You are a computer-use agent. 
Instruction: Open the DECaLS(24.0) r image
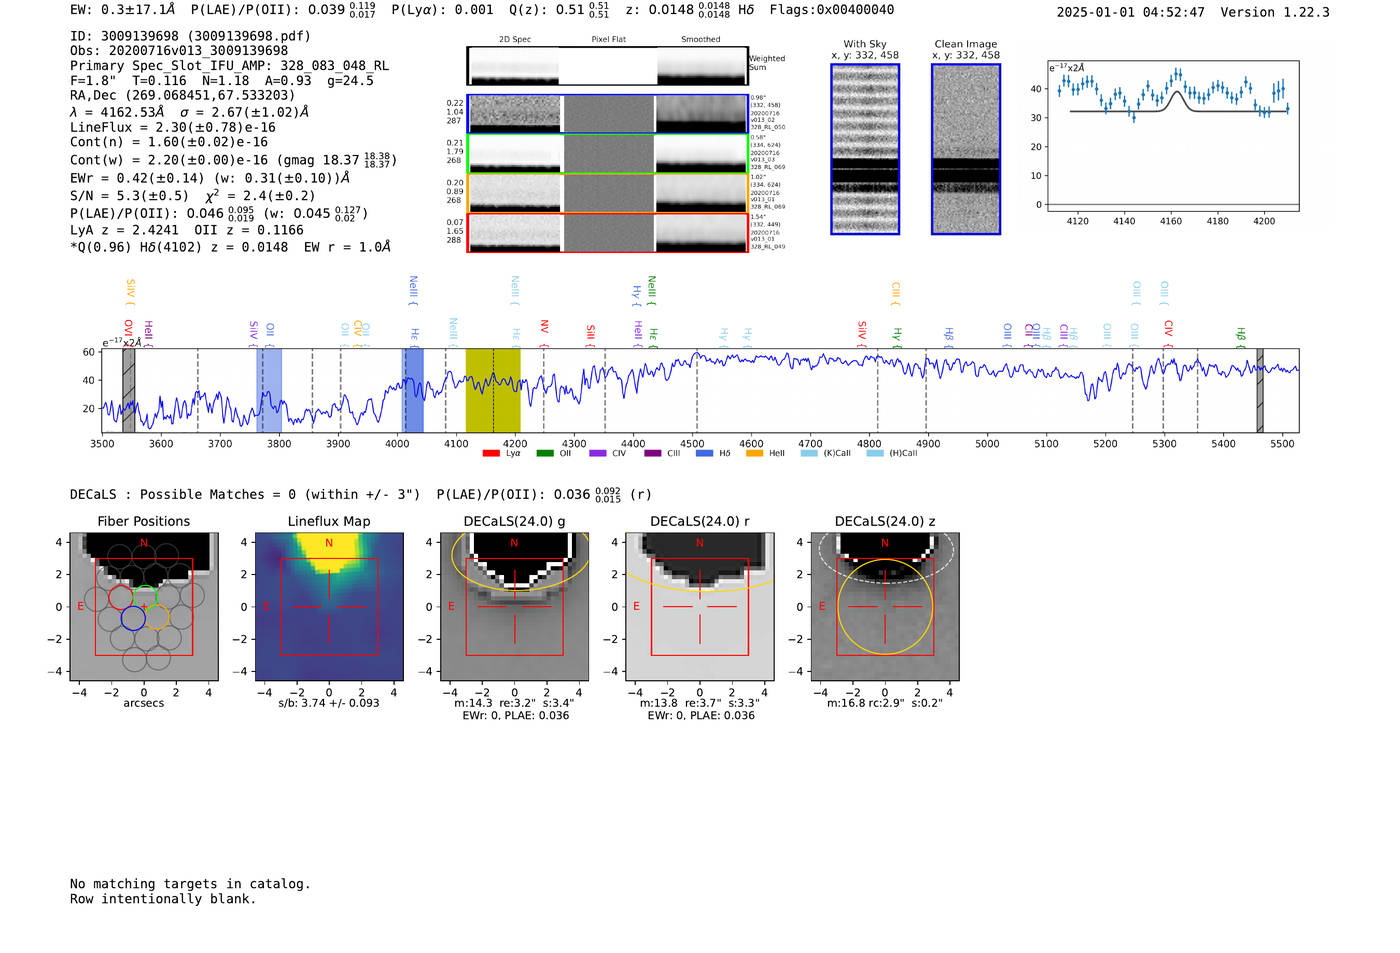click(699, 607)
